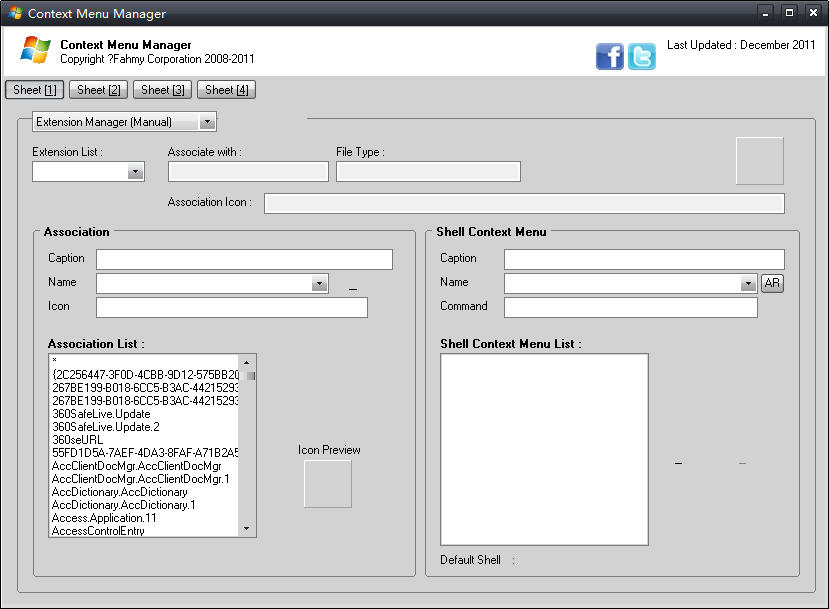This screenshot has height=609, width=829.
Task: Open the Facebook page via its icon
Action: pos(609,57)
